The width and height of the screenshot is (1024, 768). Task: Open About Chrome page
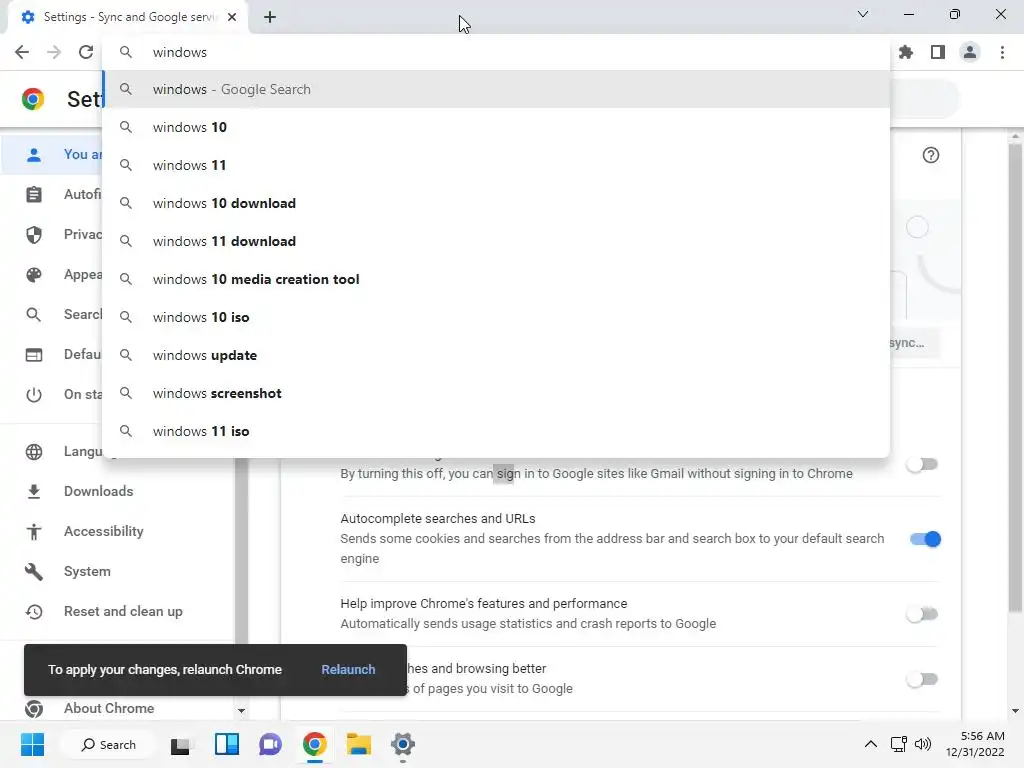pyautogui.click(x=109, y=709)
